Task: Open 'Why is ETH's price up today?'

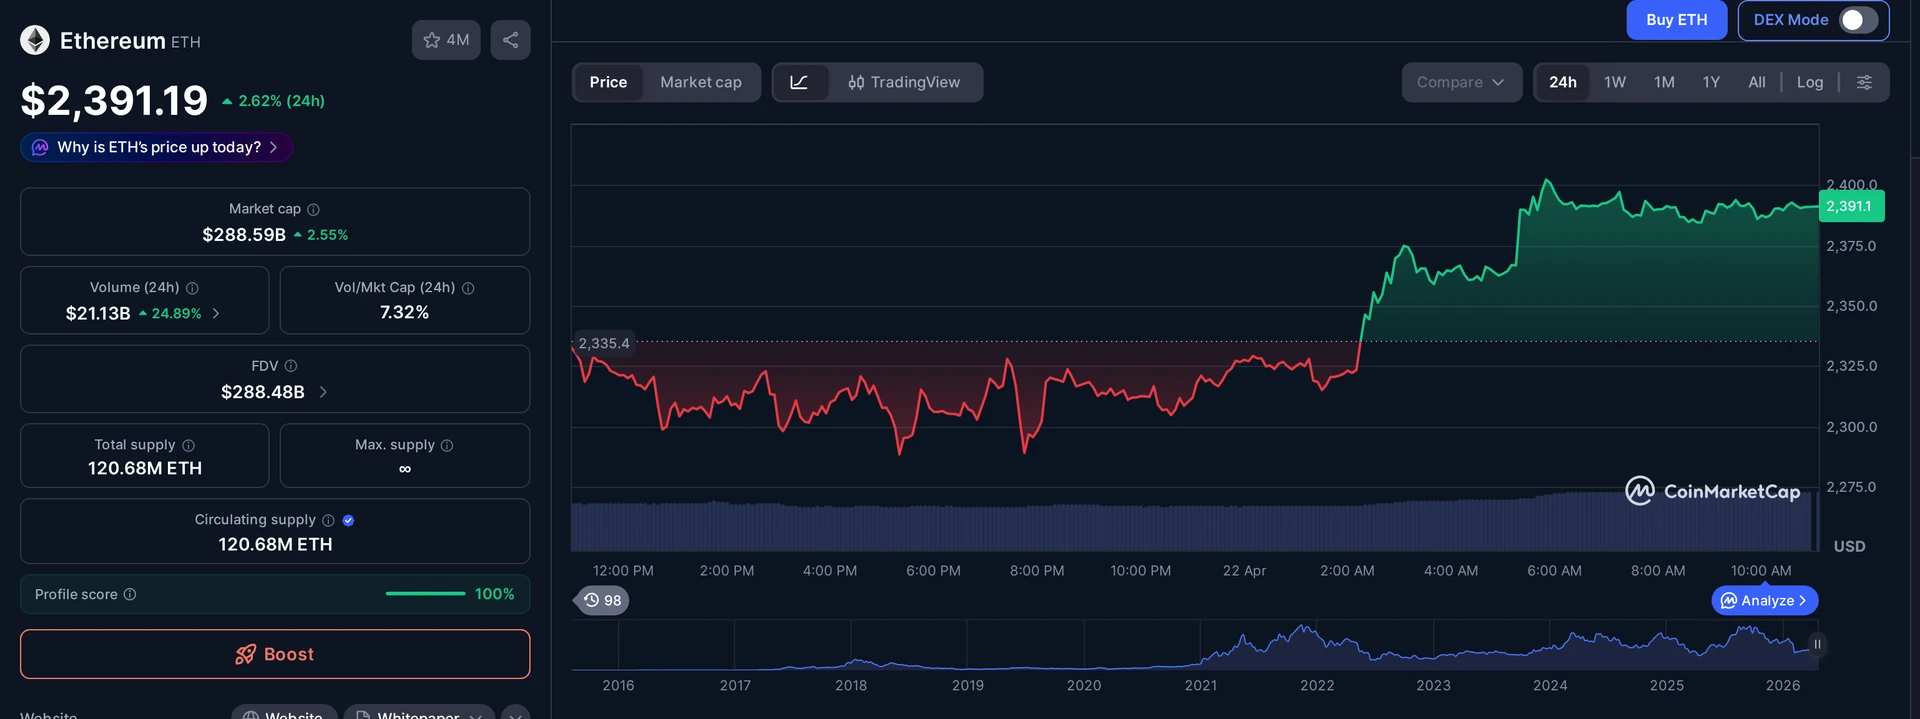Action: tap(157, 147)
